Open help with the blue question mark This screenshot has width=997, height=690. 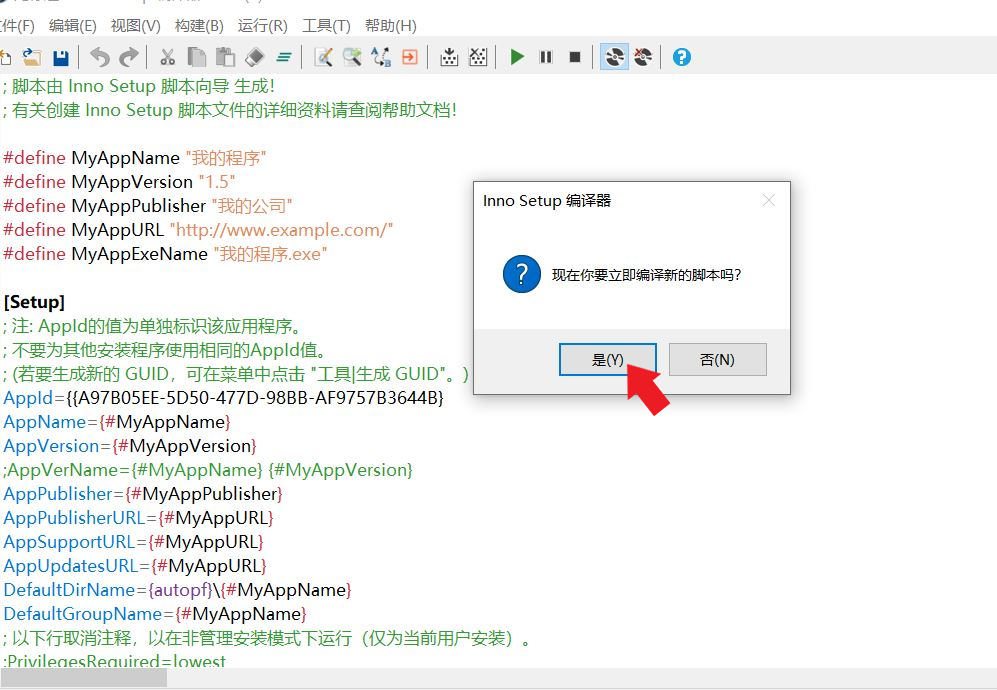[682, 57]
